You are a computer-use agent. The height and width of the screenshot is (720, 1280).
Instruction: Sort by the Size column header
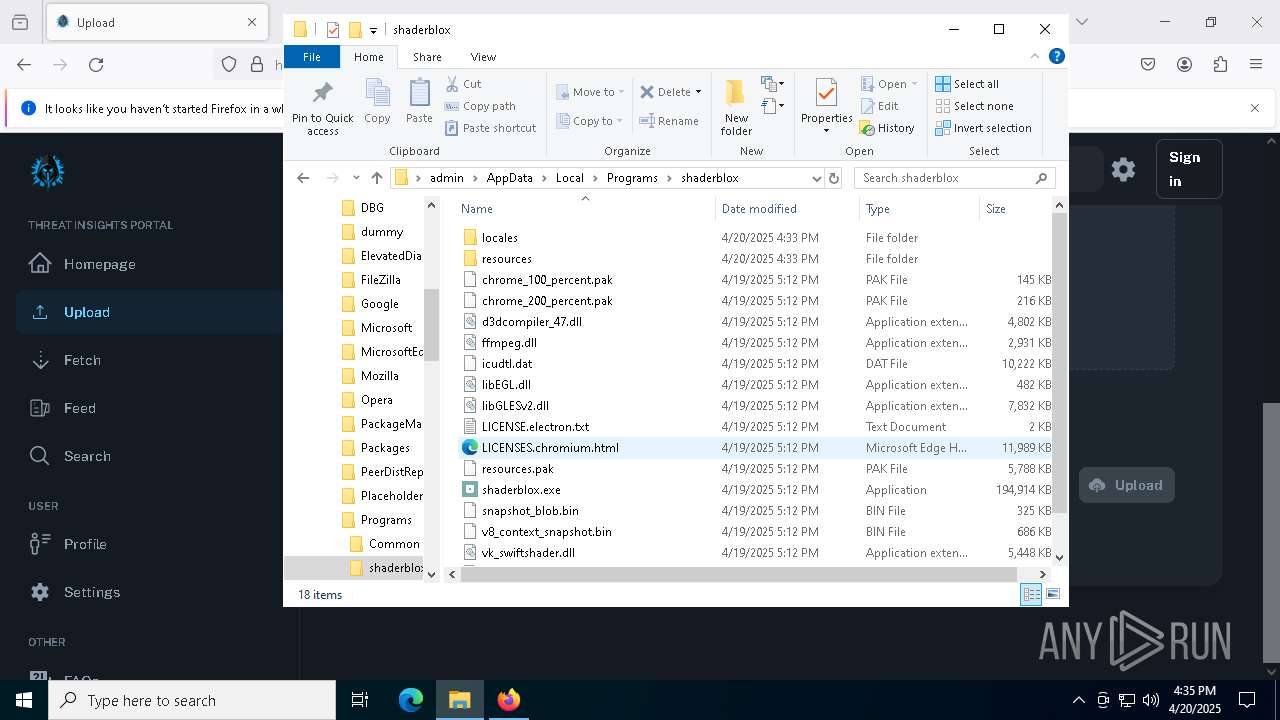coord(1015,208)
